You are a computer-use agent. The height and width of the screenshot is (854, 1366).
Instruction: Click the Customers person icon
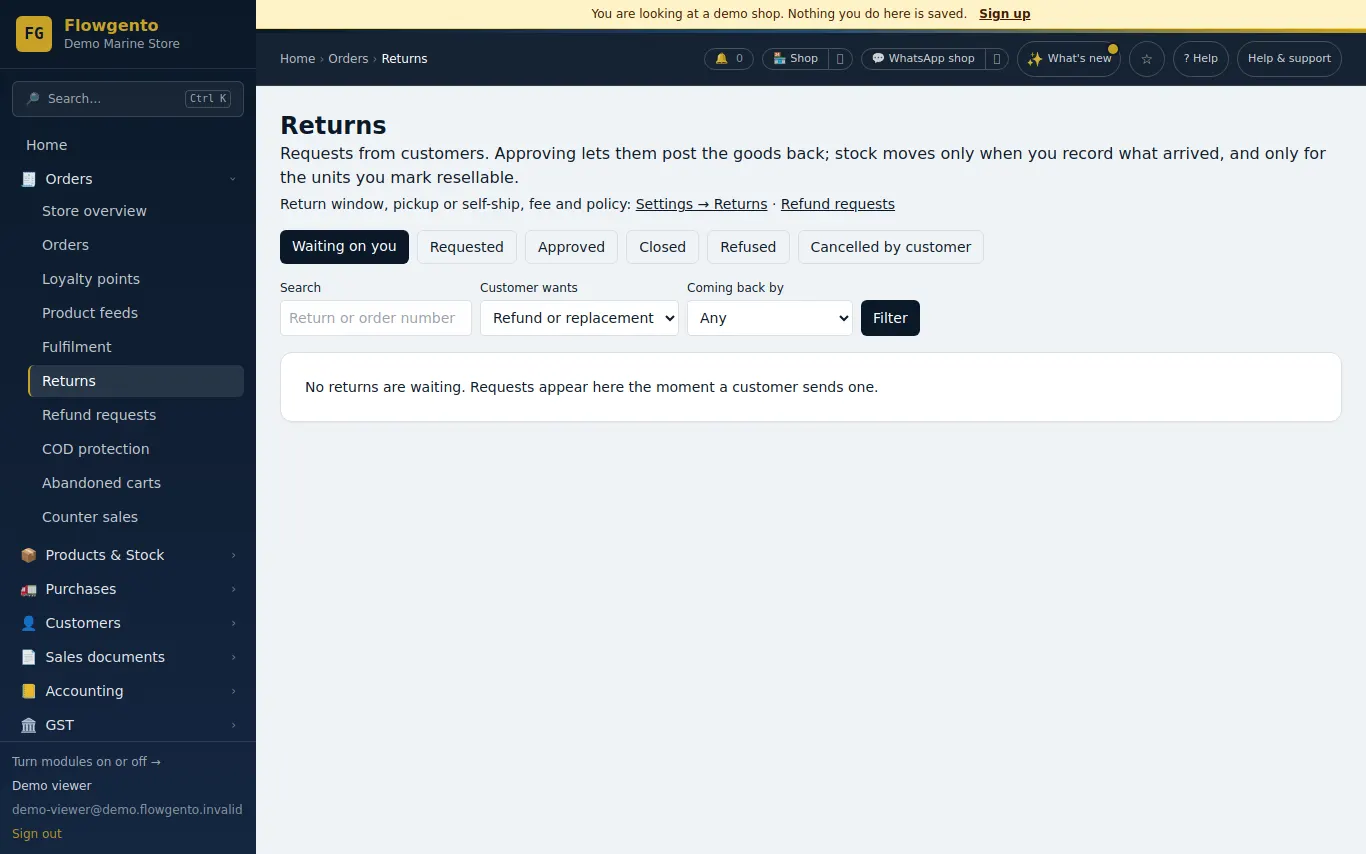pyautogui.click(x=28, y=623)
